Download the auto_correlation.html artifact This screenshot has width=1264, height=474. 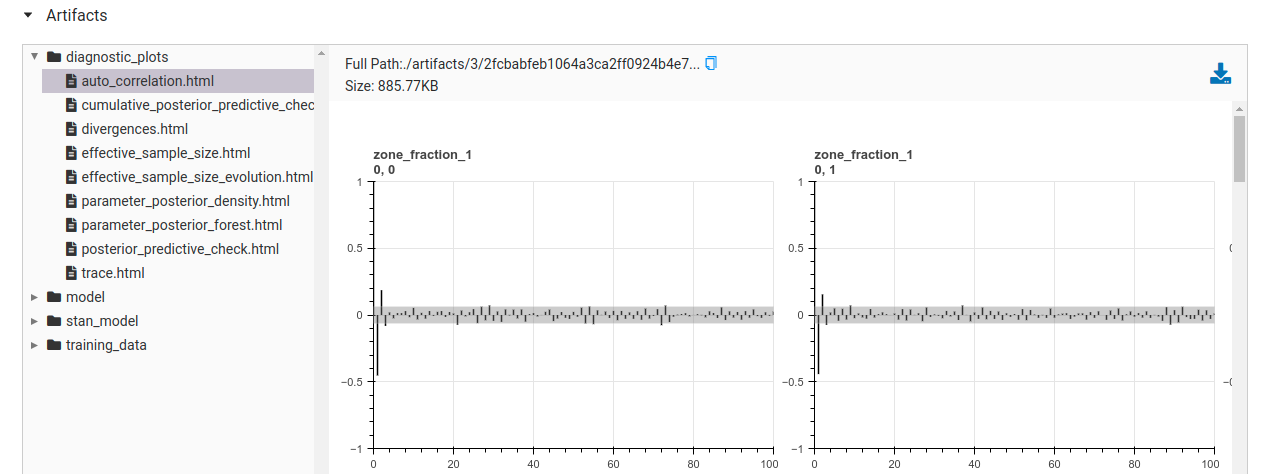(1220, 74)
